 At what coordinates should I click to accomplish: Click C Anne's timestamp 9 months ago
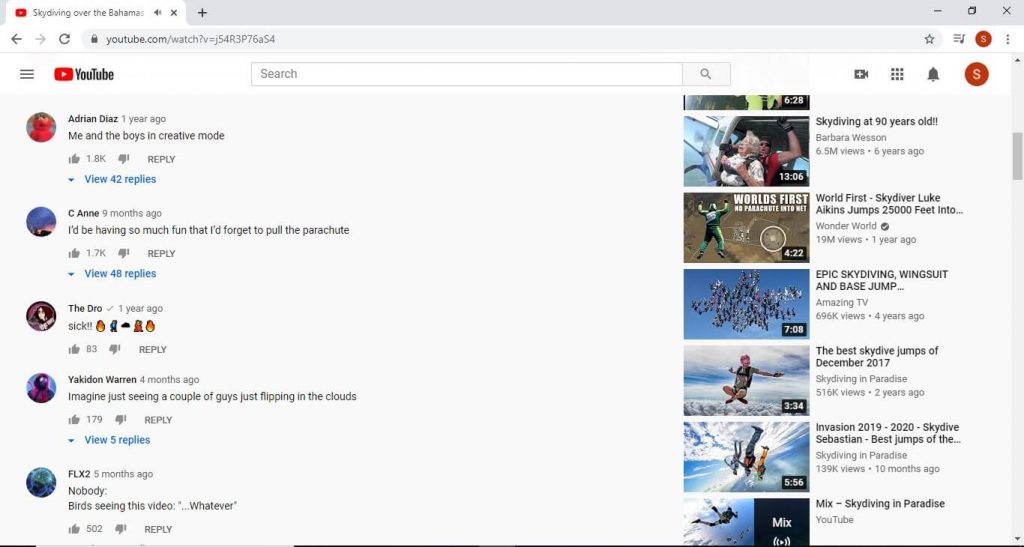pyautogui.click(x=132, y=213)
